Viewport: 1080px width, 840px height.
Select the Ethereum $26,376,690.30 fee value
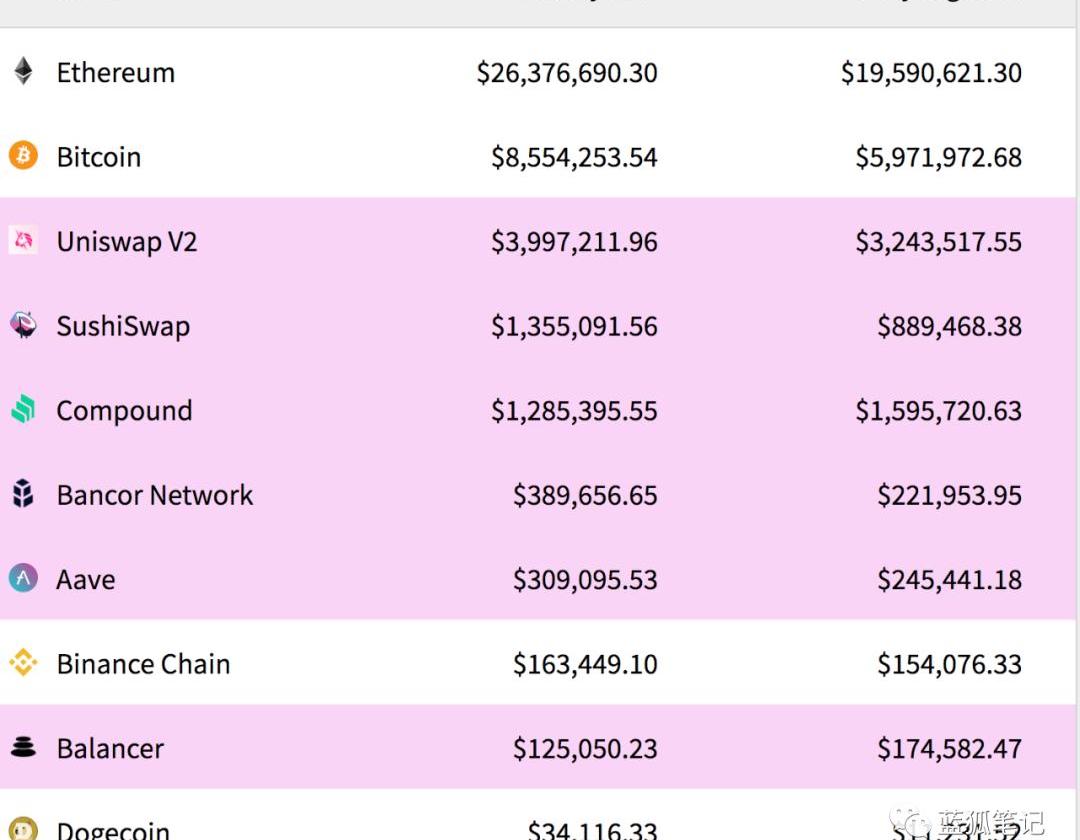click(567, 73)
